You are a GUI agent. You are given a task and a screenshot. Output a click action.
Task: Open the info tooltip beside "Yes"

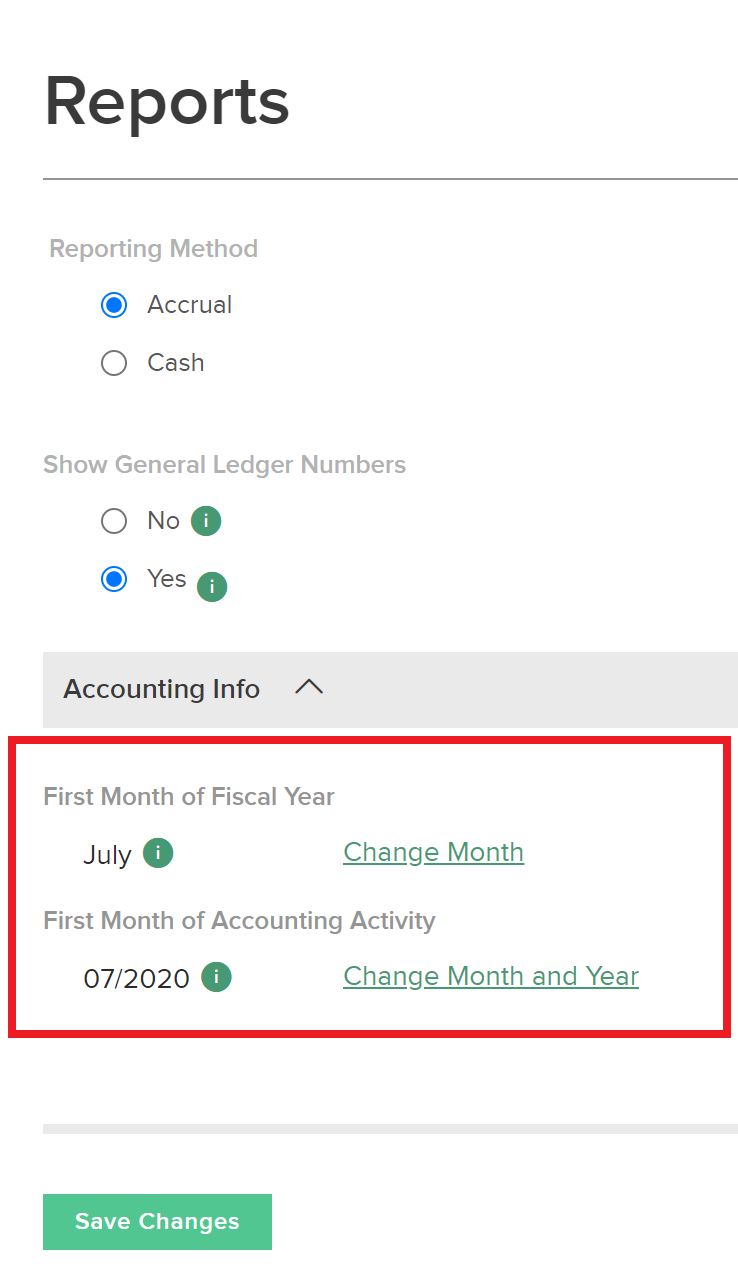pyautogui.click(x=212, y=586)
